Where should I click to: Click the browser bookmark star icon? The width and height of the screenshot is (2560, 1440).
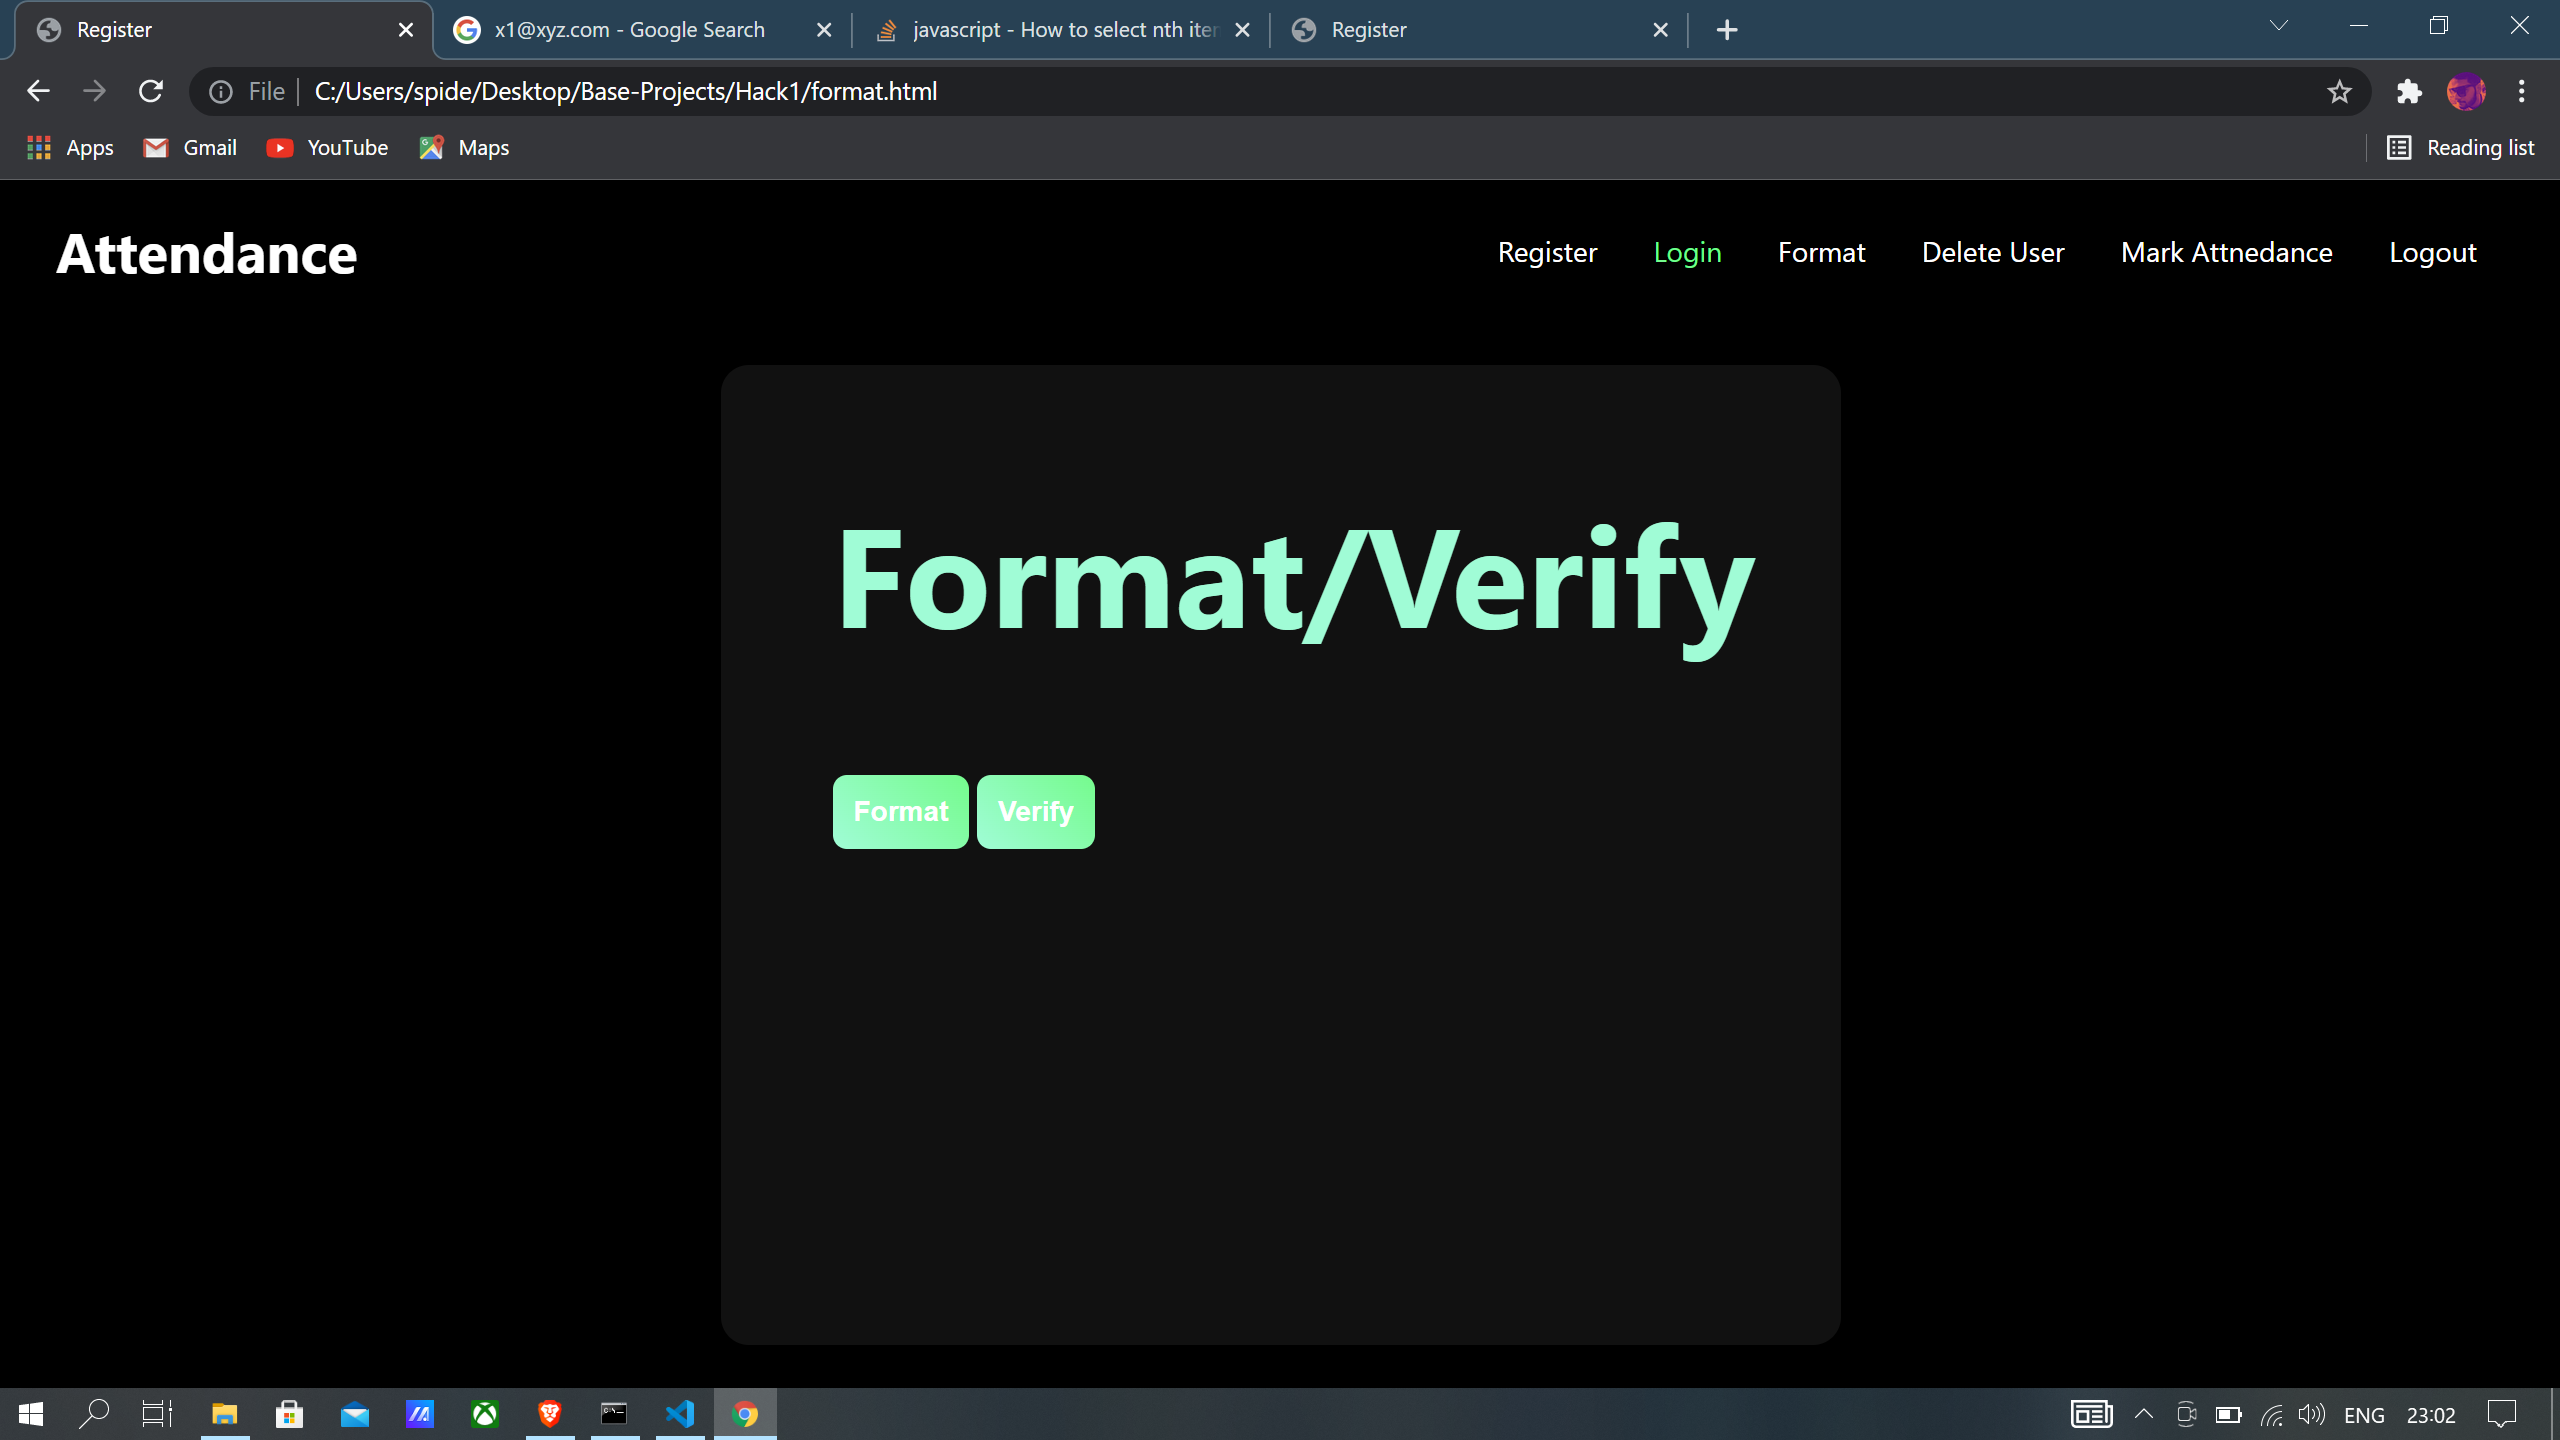click(x=2340, y=91)
